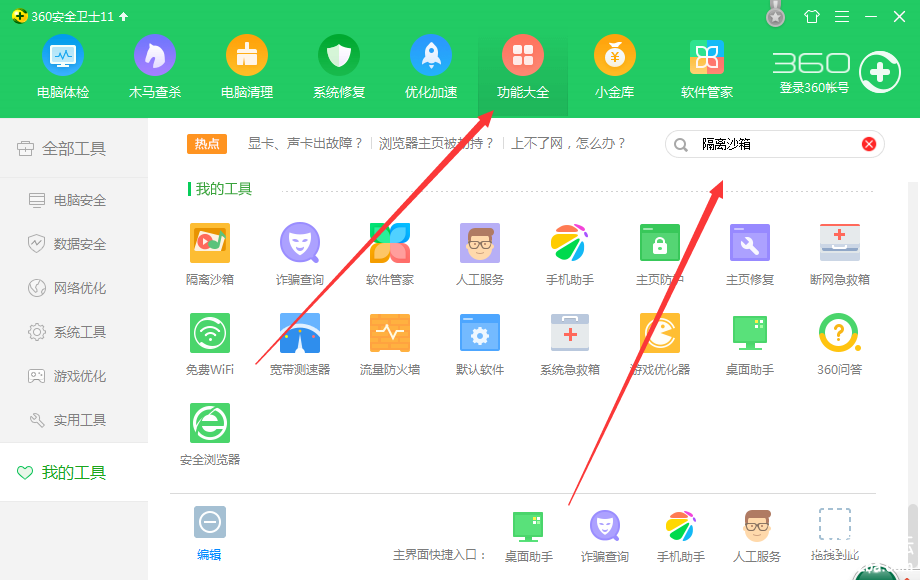
Task: Launch the 安全浏览器 tool
Action: [x=210, y=434]
